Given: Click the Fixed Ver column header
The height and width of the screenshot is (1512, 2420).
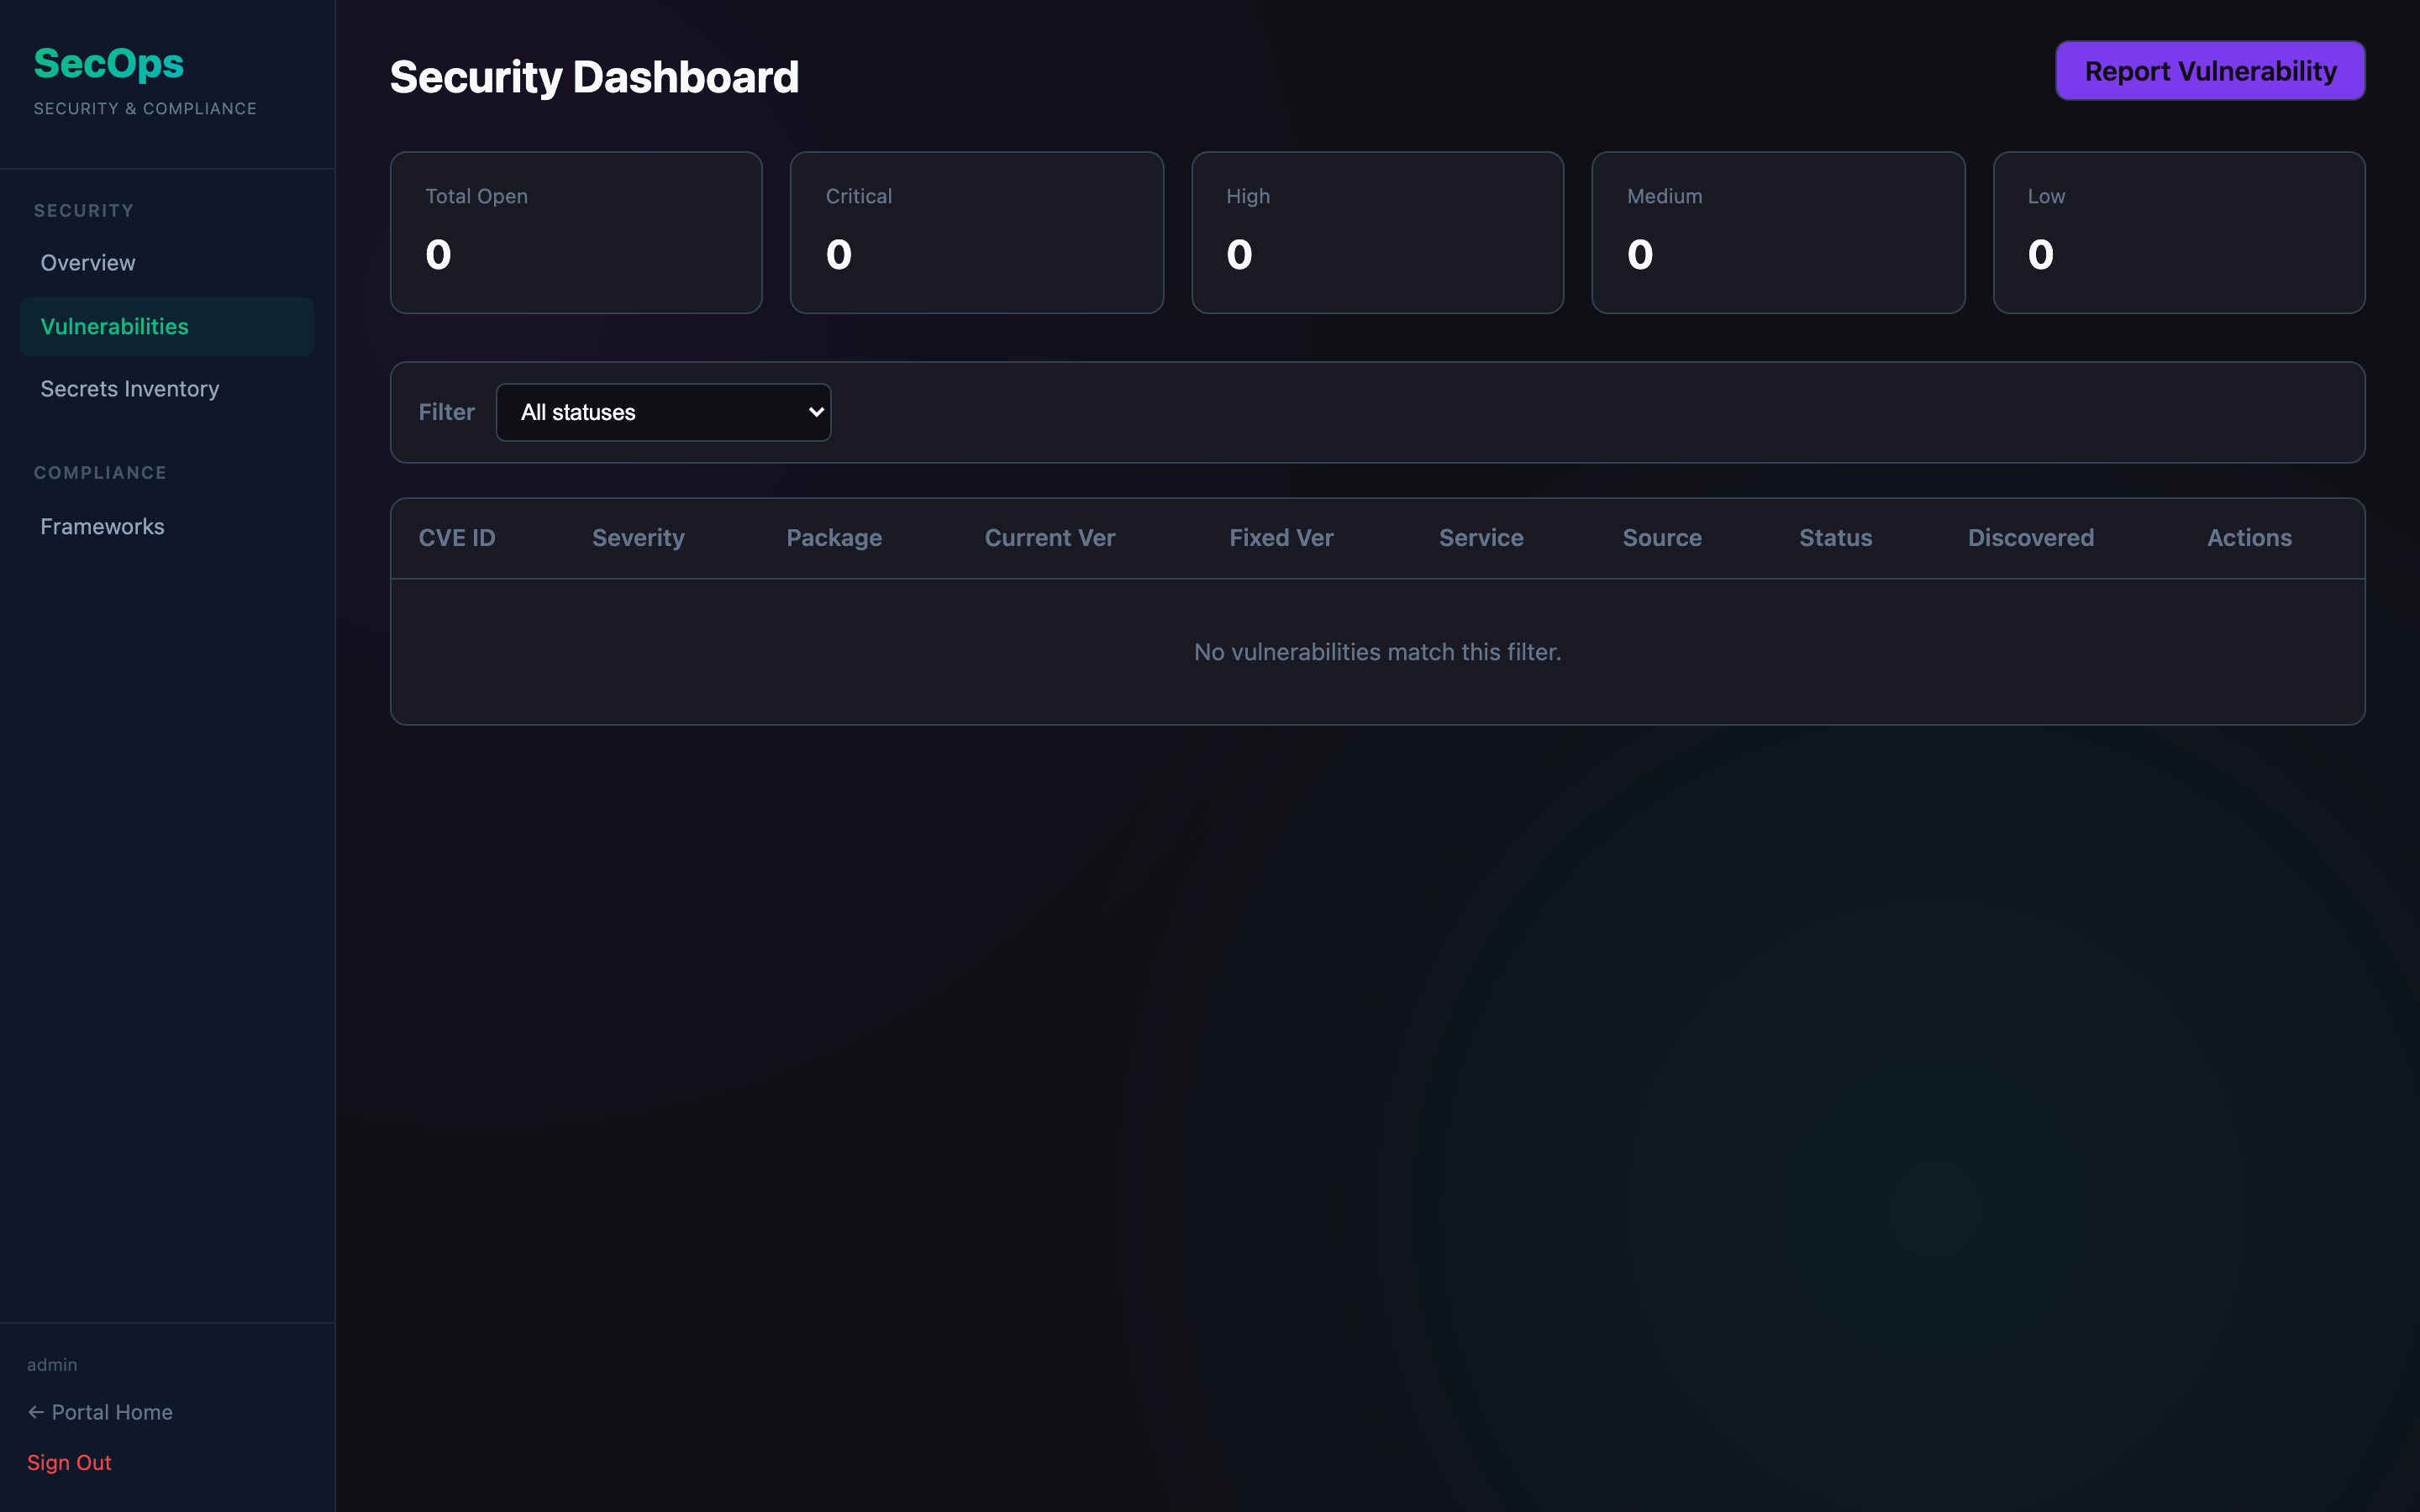Looking at the screenshot, I should [1281, 538].
